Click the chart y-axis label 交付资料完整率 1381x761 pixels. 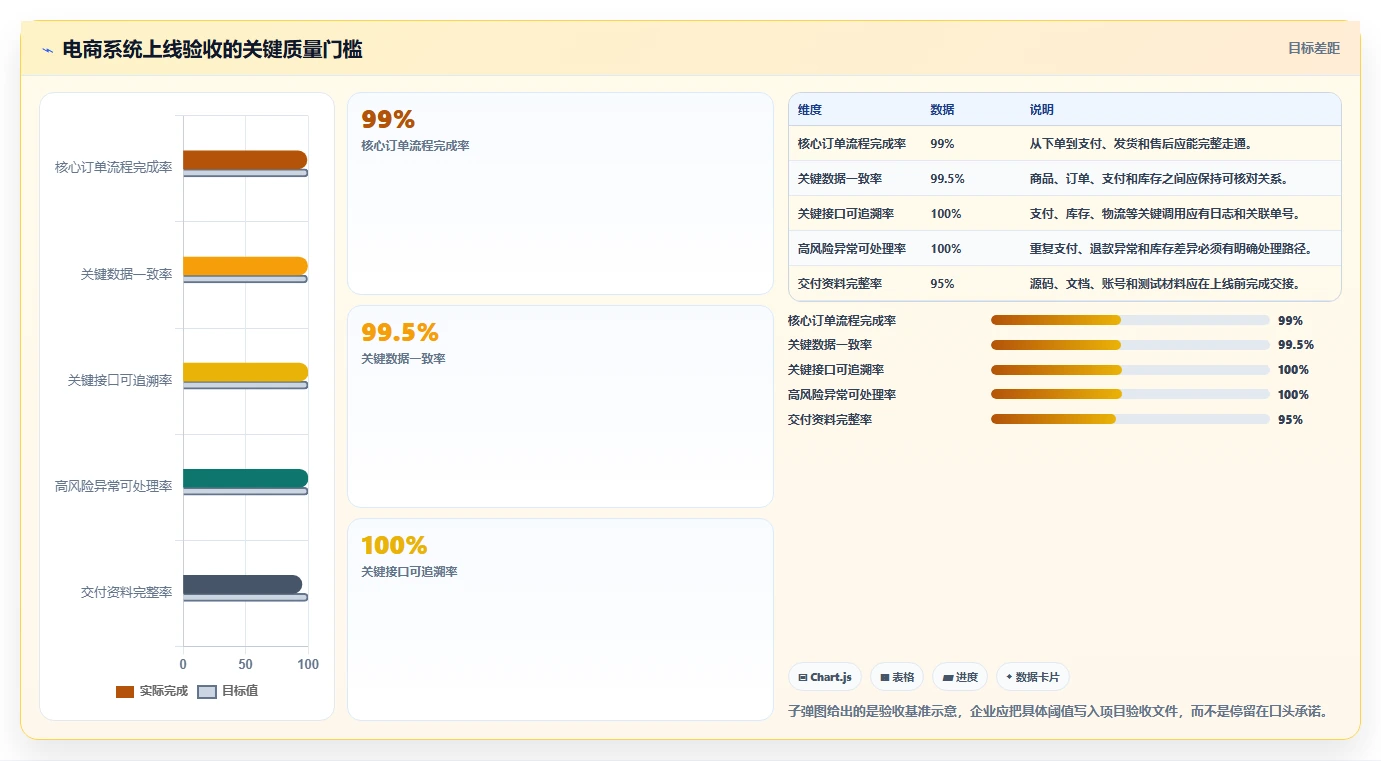(126, 592)
